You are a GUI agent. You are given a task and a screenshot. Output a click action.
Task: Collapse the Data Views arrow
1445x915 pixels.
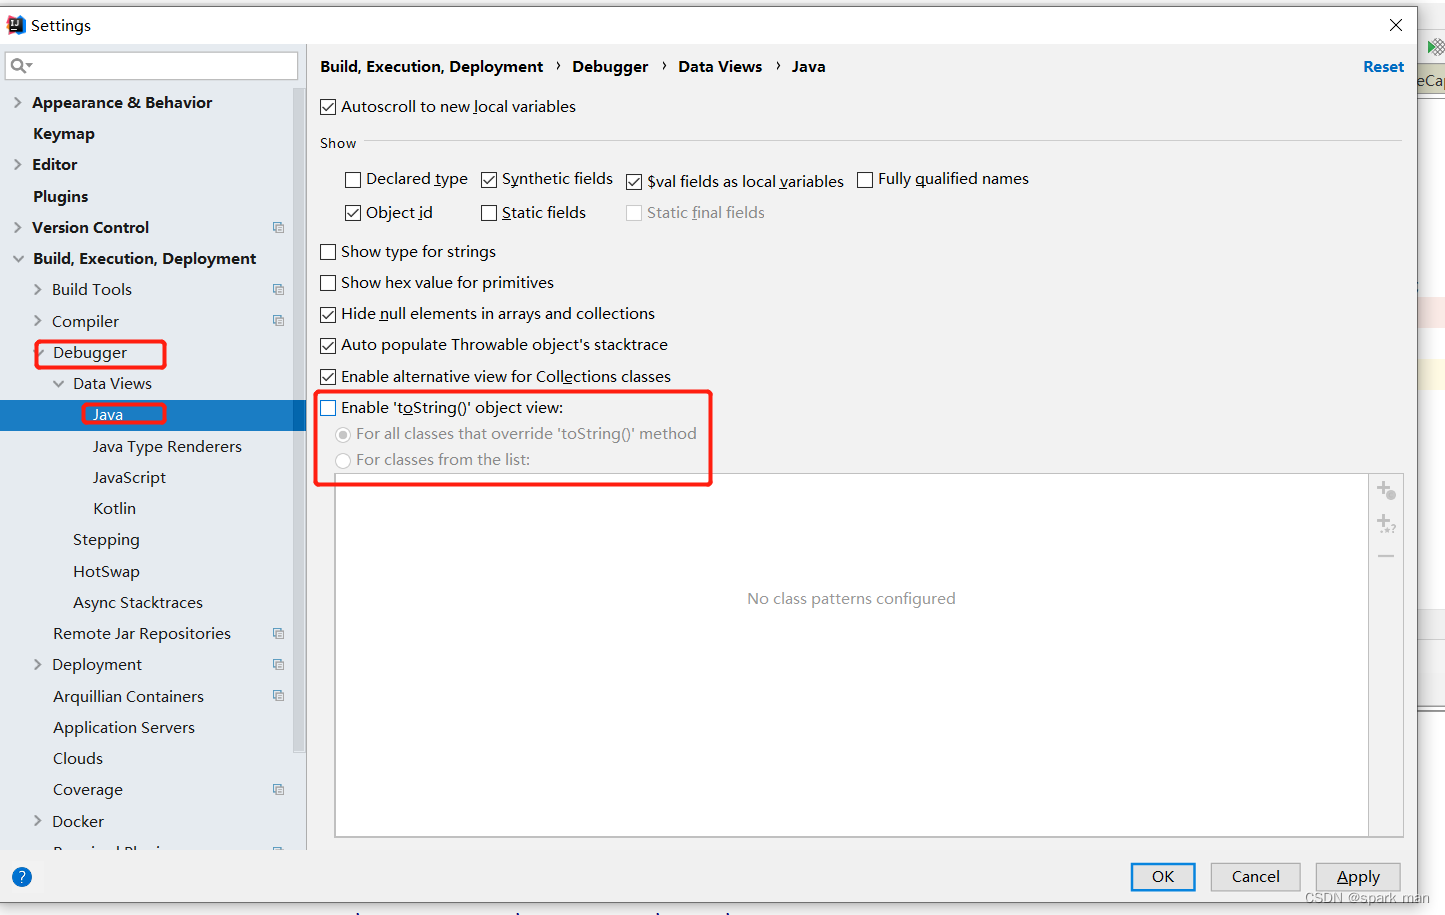click(x=58, y=383)
